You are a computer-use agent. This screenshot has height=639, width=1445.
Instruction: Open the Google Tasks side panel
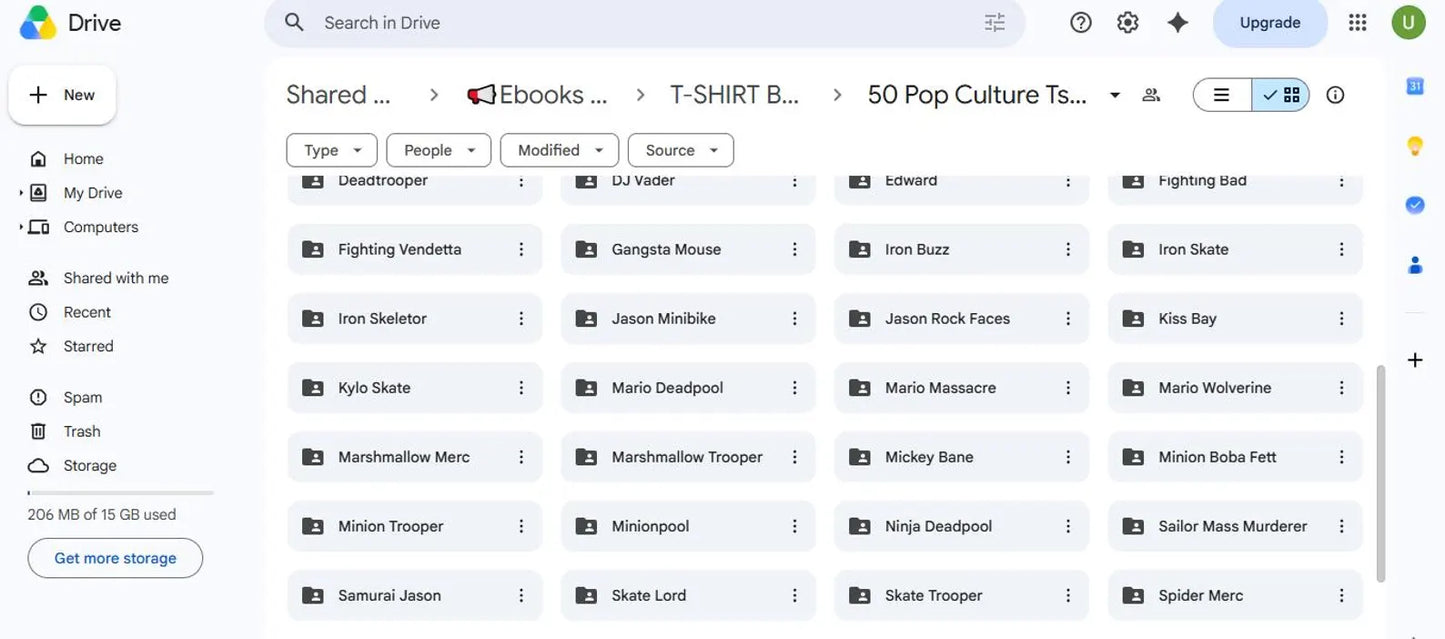click(x=1415, y=205)
